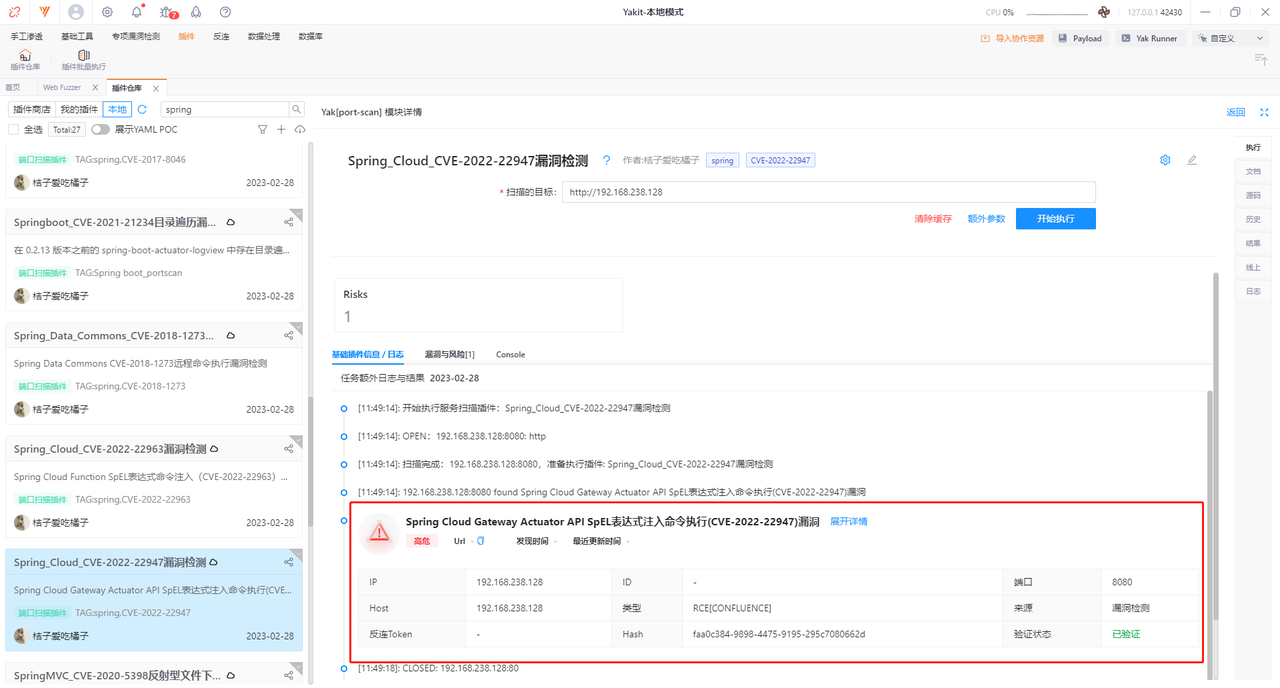Open the 反连 menu
The height and width of the screenshot is (688, 1280).
[x=221, y=36]
